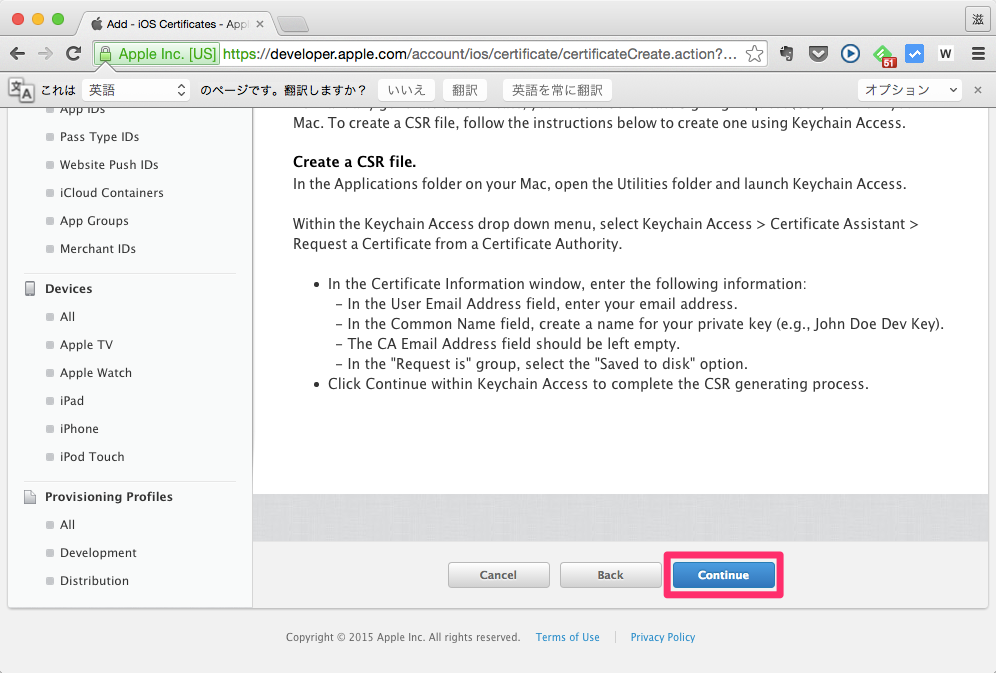Screen dimensions: 996x673
Task: Click the blue play-circle extension icon
Action: 850,54
